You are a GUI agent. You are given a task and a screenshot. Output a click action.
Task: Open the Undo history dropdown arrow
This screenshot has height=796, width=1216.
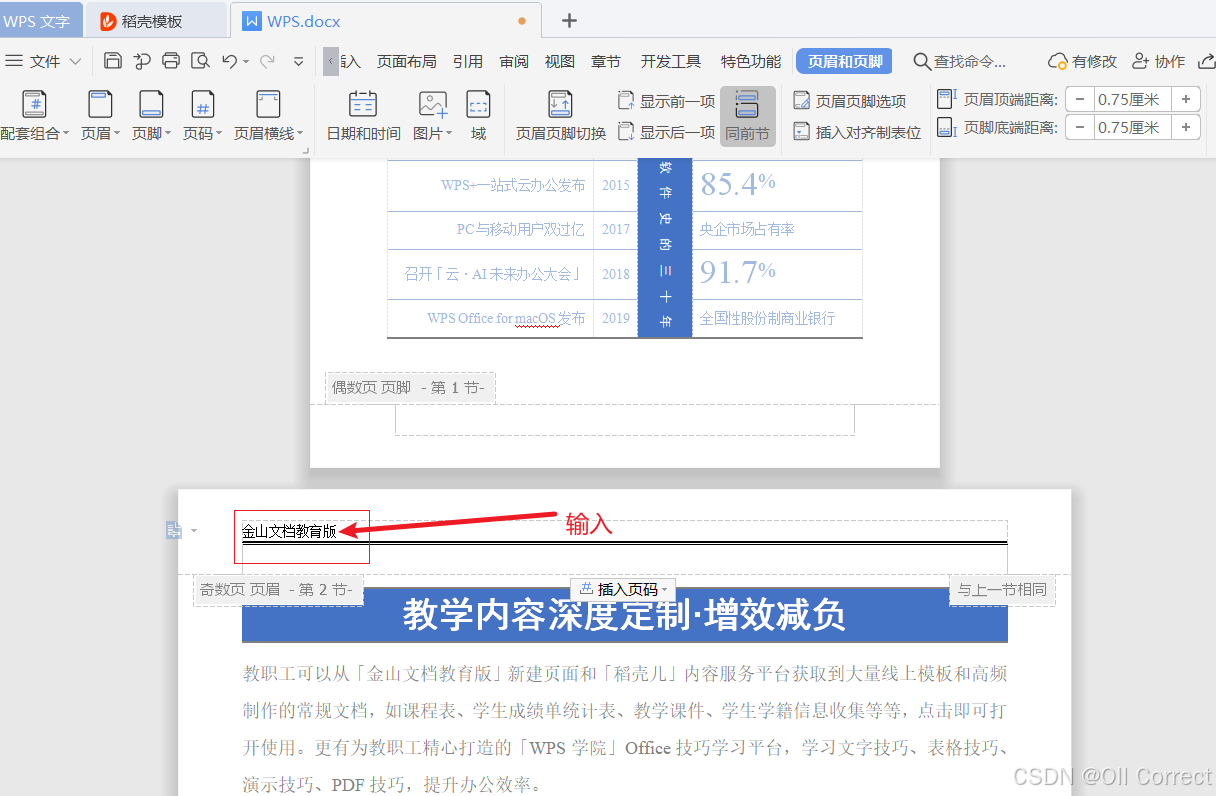246,62
